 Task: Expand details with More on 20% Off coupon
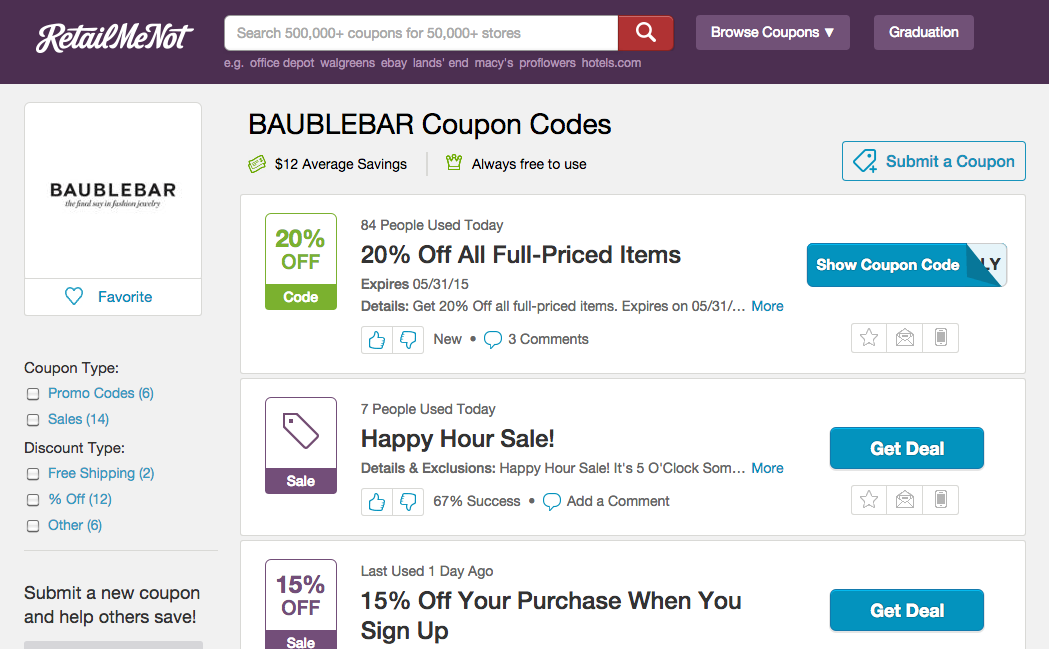tap(767, 306)
